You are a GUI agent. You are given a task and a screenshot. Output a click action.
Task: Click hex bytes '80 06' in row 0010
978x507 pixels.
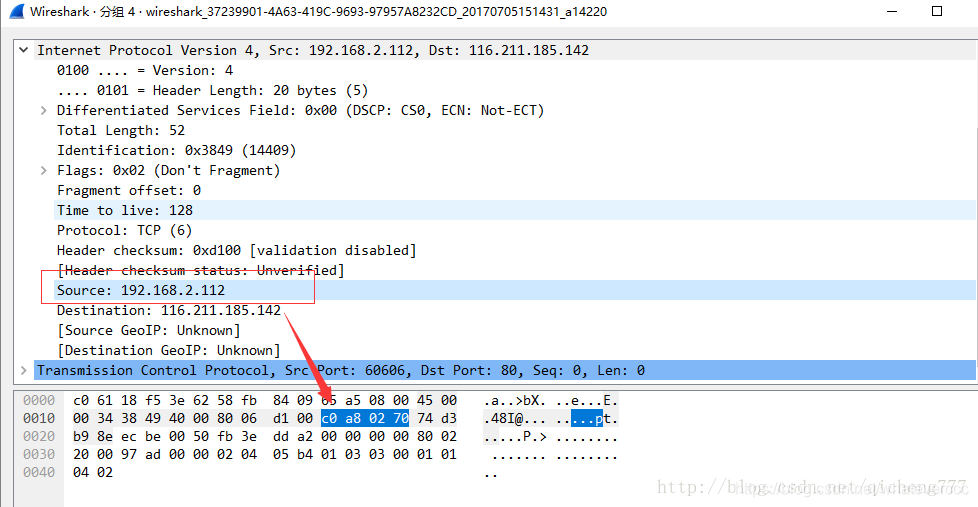[236, 418]
